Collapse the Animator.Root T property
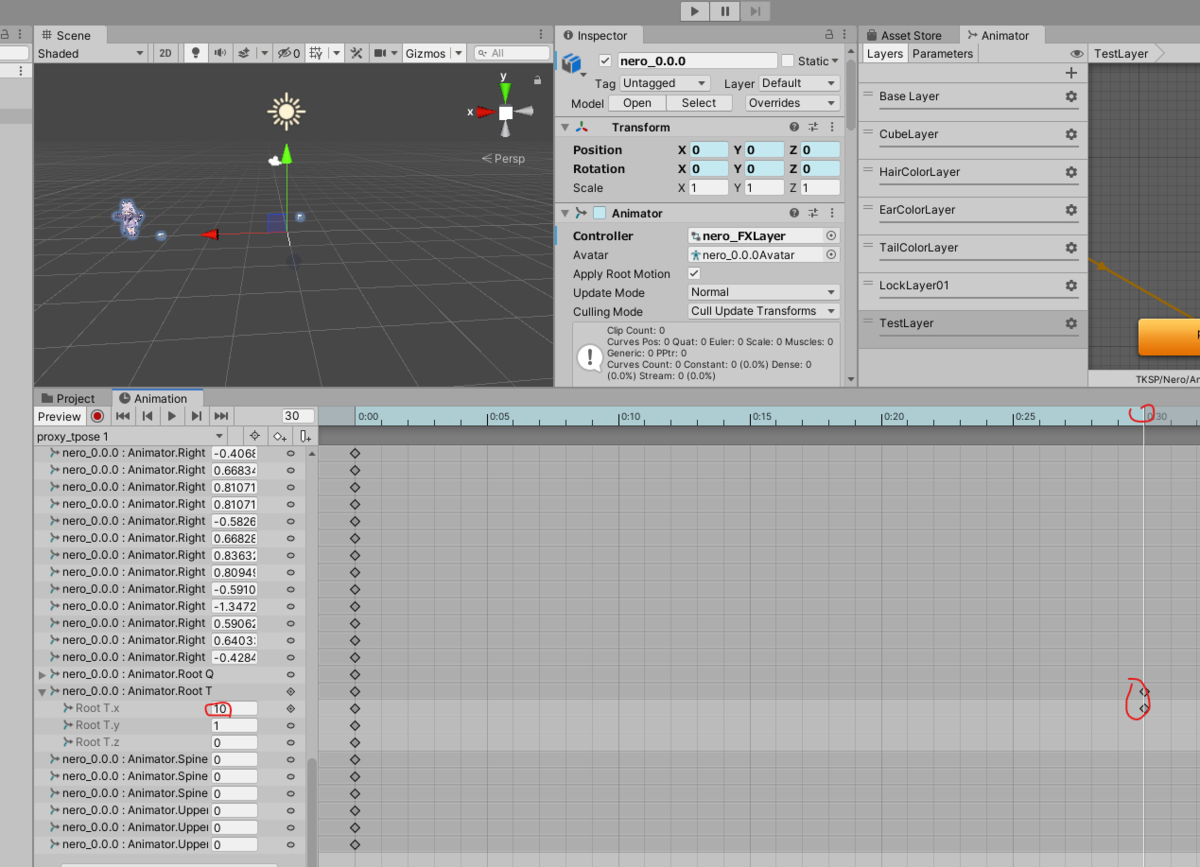 coord(42,691)
